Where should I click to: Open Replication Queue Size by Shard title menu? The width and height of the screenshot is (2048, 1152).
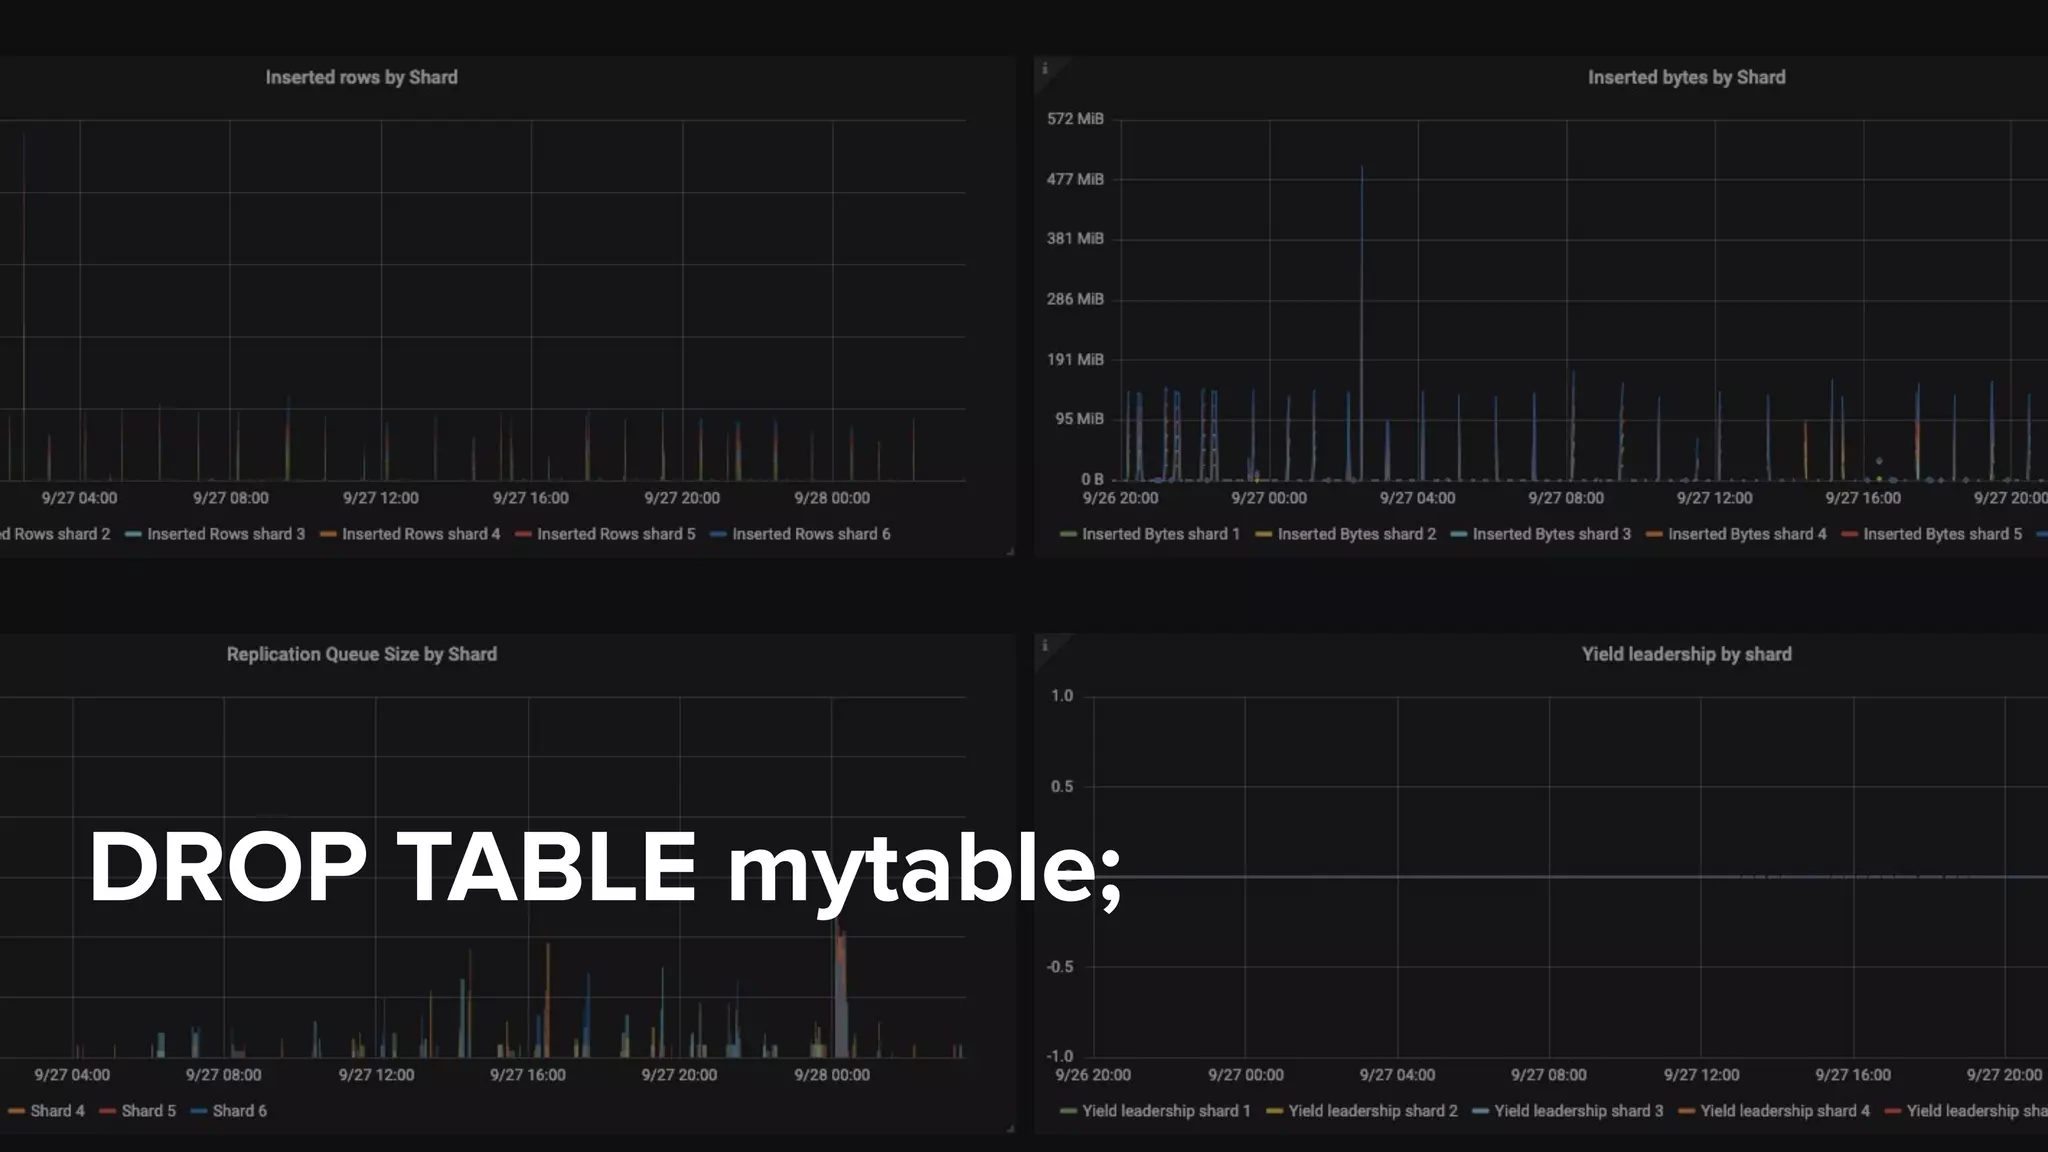tap(361, 654)
